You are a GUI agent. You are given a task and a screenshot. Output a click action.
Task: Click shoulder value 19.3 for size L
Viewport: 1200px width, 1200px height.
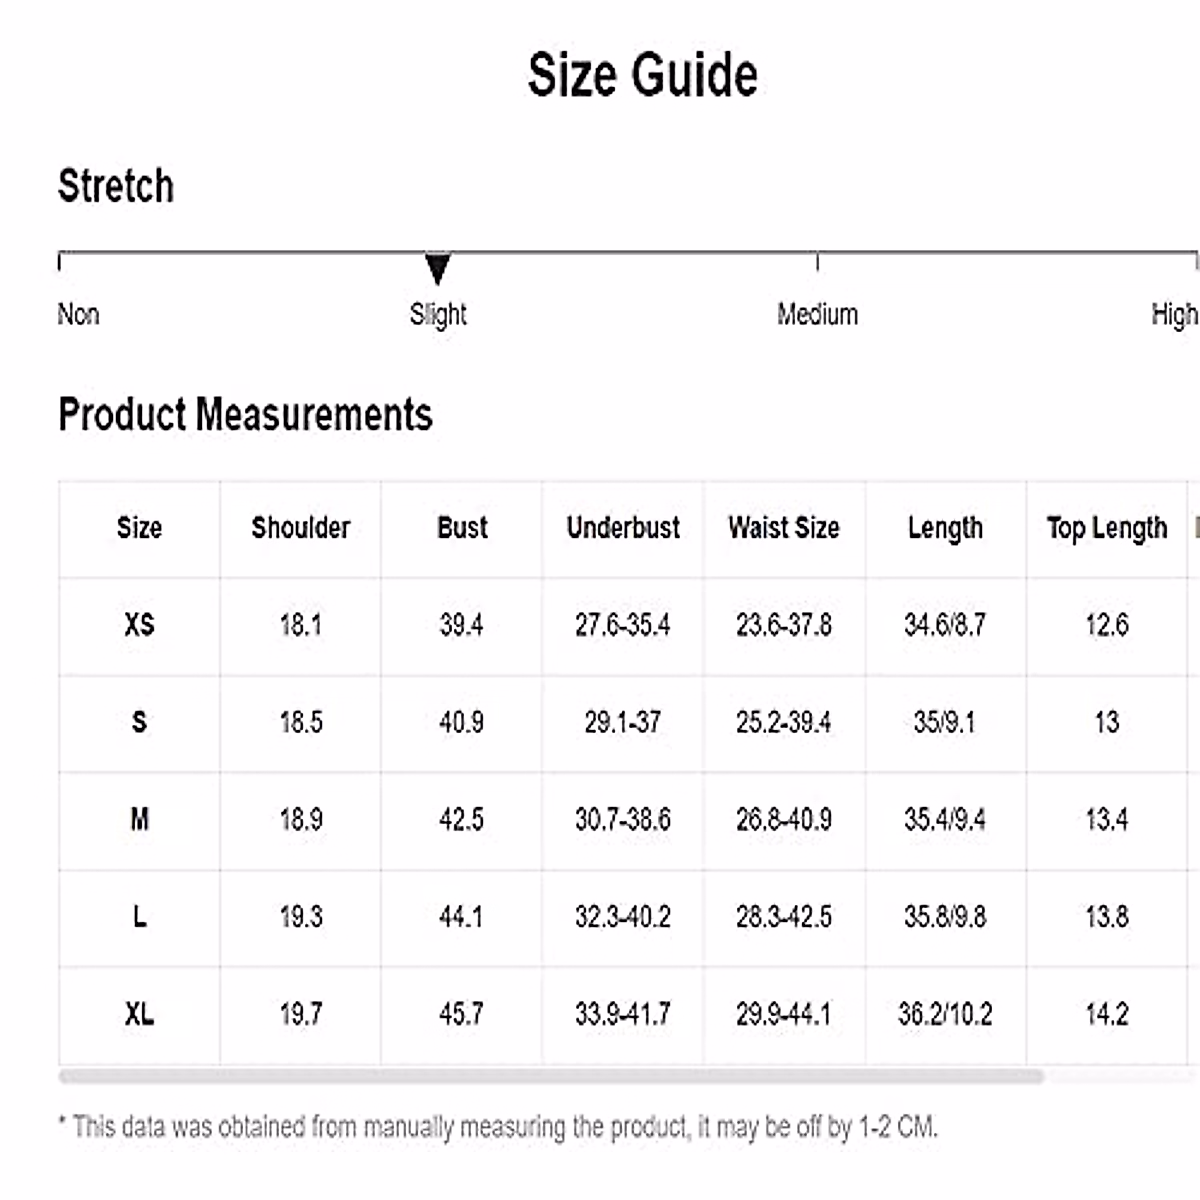pyautogui.click(x=300, y=917)
